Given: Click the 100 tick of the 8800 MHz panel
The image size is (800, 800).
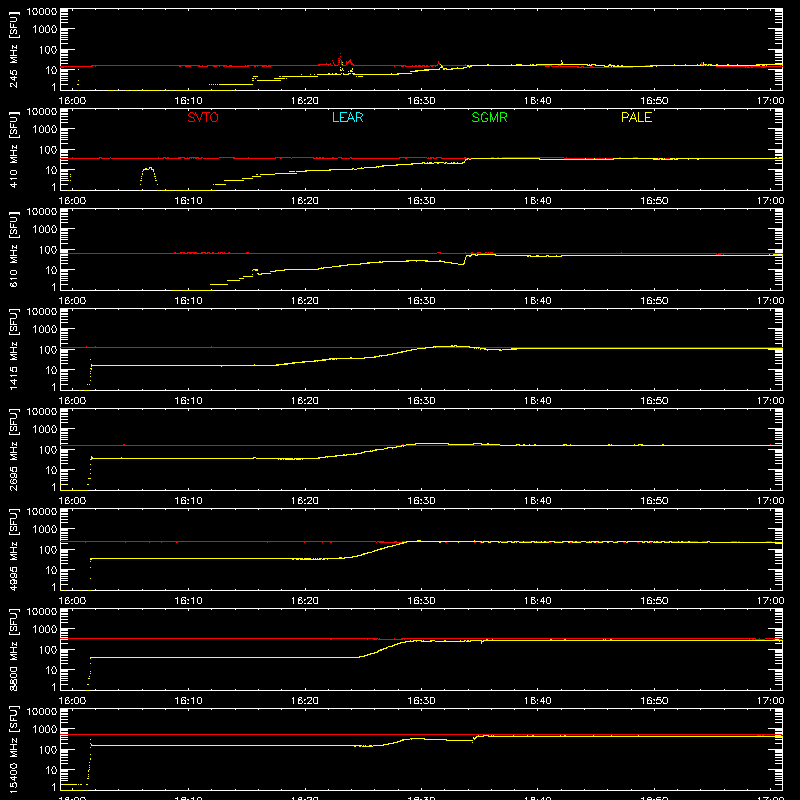Looking at the screenshot, I should [48, 650].
